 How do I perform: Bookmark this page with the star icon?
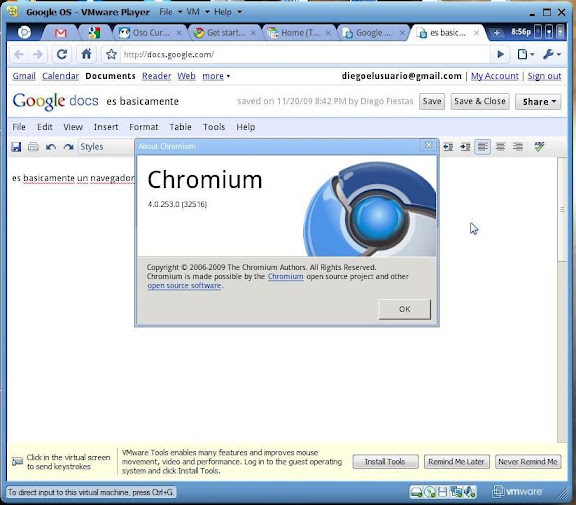coord(111,55)
